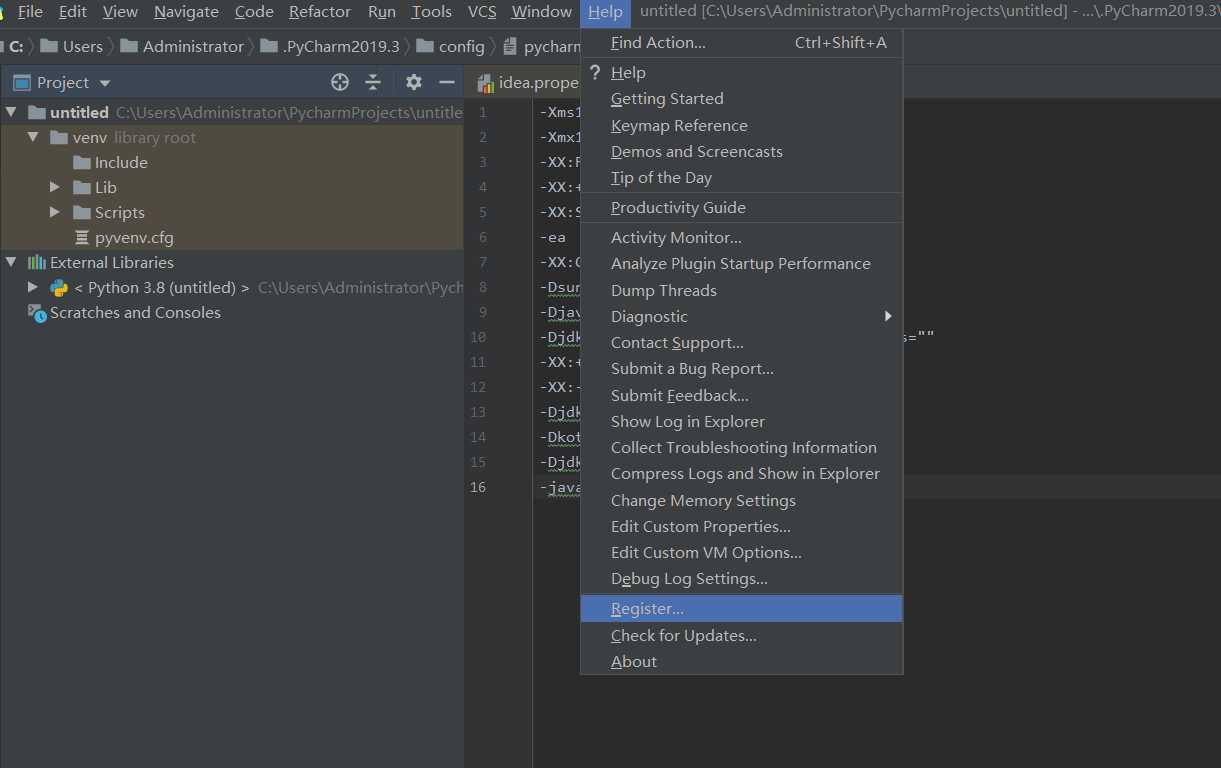This screenshot has width=1221, height=768.
Task: Select Check for Updates...
Action: click(741, 635)
